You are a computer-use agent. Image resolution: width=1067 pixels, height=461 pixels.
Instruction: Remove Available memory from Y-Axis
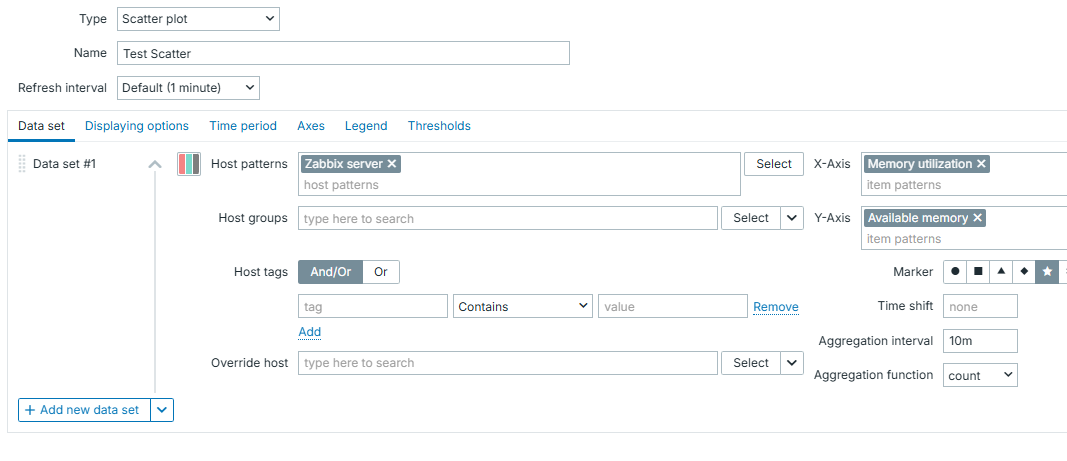(977, 218)
